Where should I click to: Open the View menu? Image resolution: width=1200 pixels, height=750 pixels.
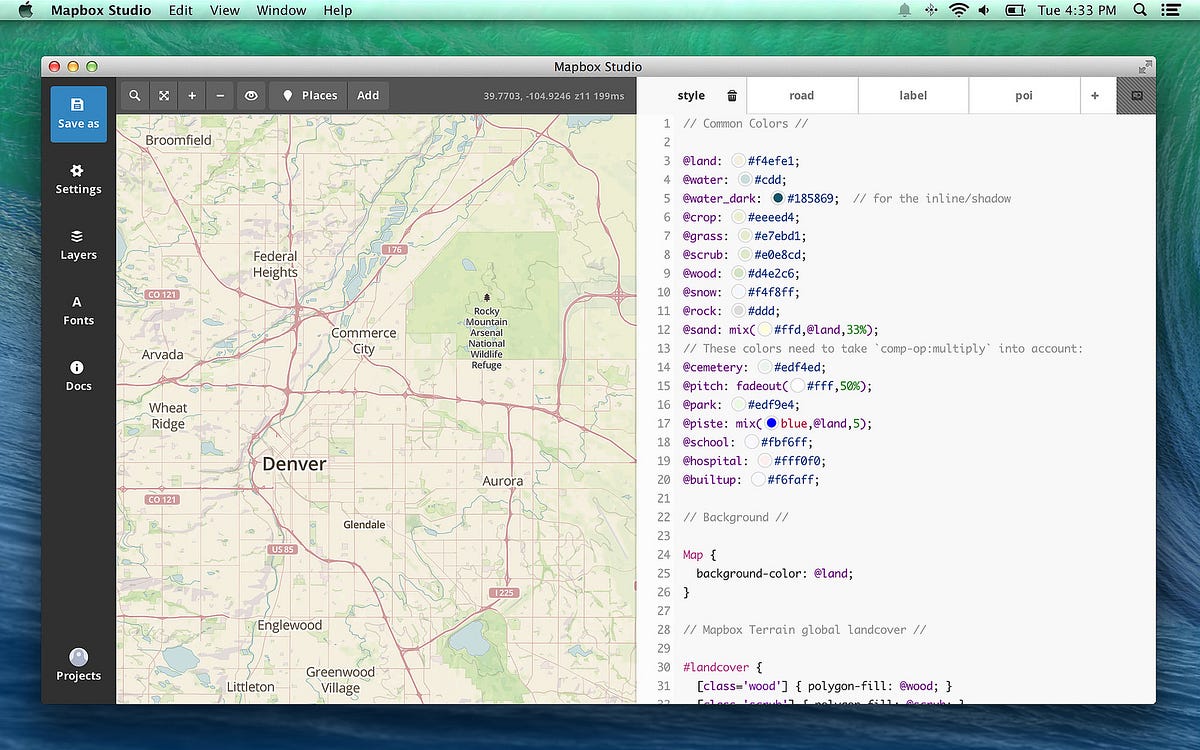tap(224, 10)
